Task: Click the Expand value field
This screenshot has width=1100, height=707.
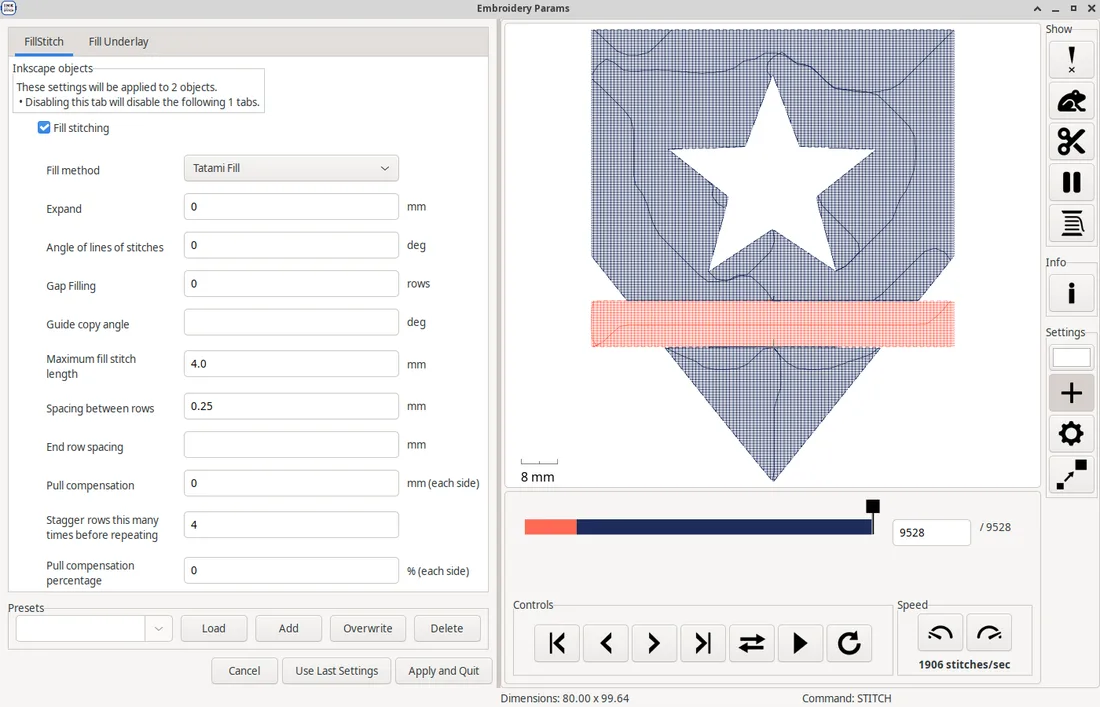Action: point(291,207)
